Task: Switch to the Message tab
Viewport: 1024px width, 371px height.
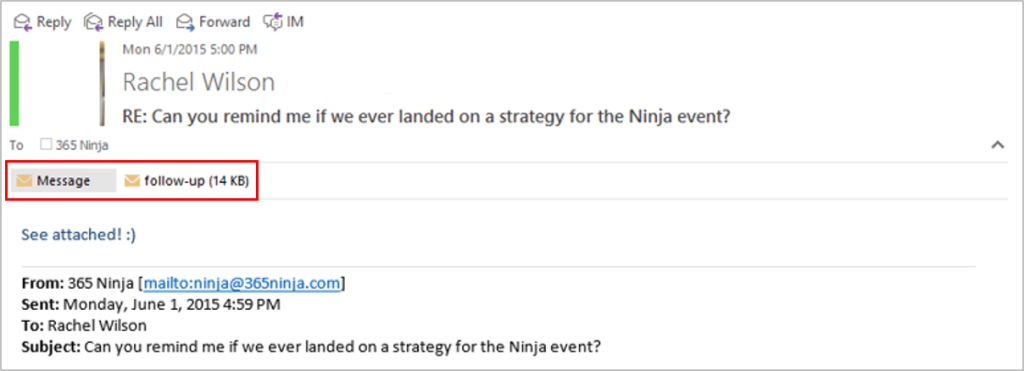Action: (63, 181)
